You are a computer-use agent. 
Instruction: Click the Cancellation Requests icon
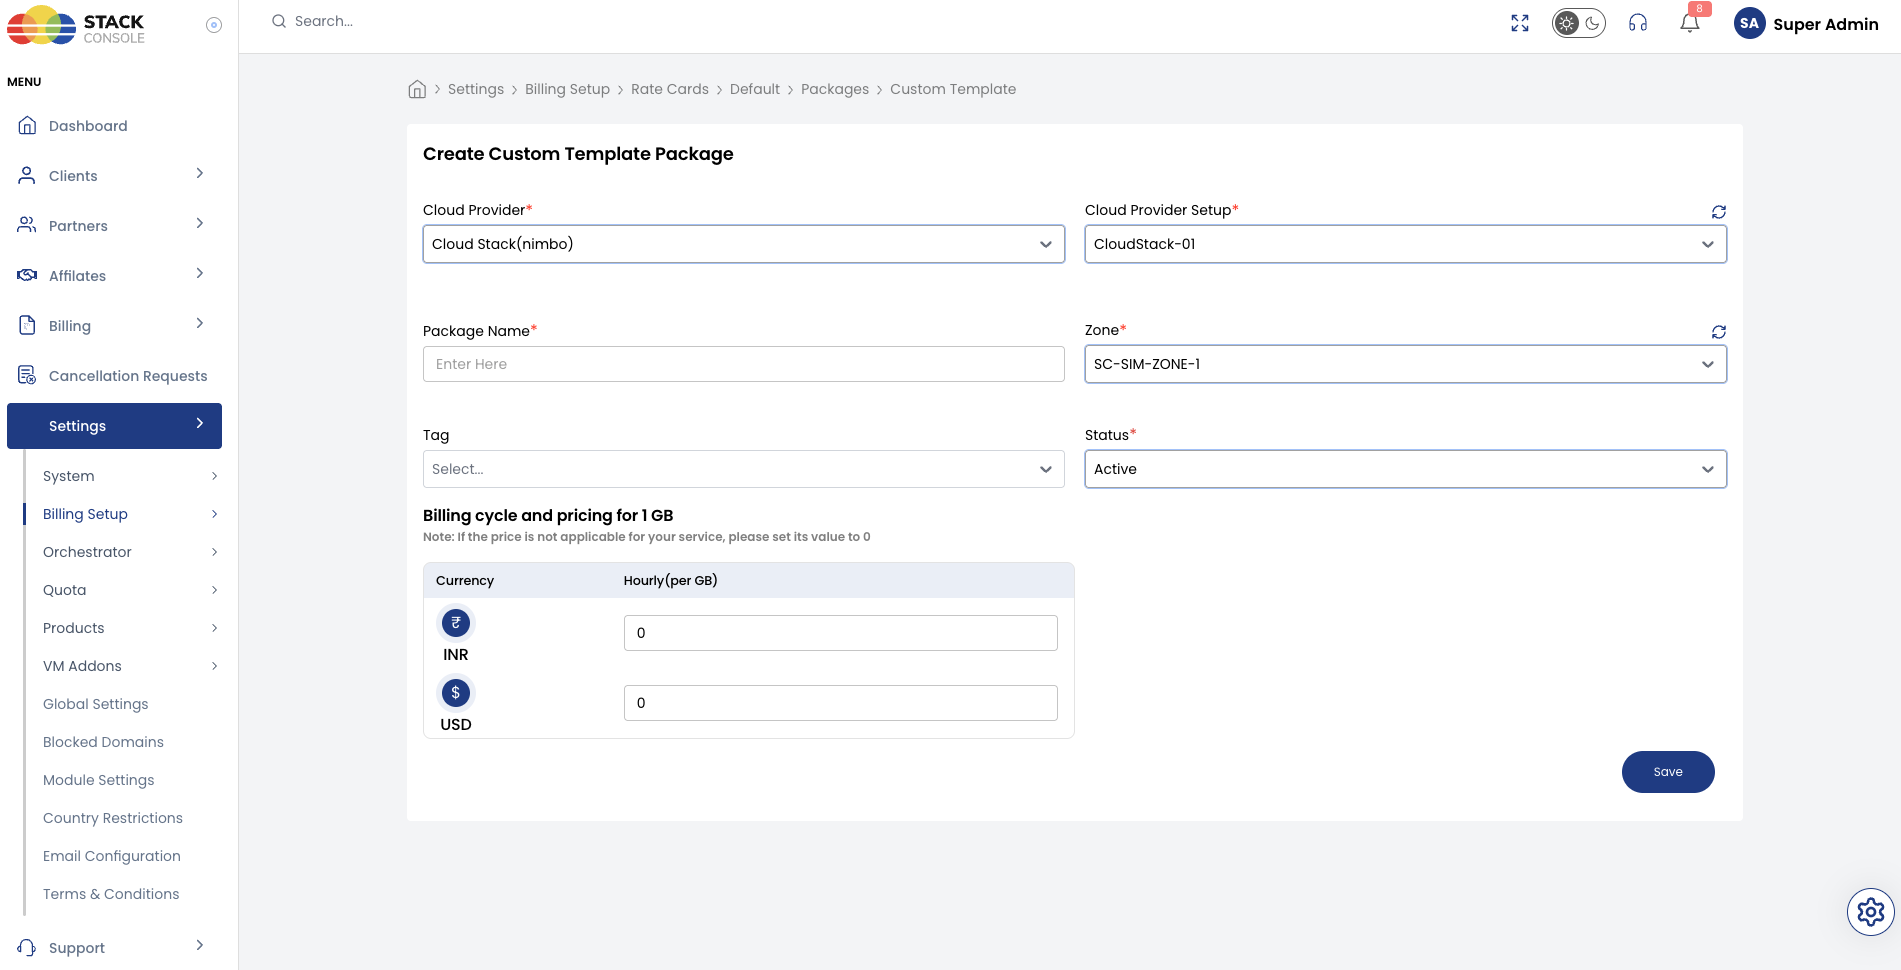pos(27,375)
